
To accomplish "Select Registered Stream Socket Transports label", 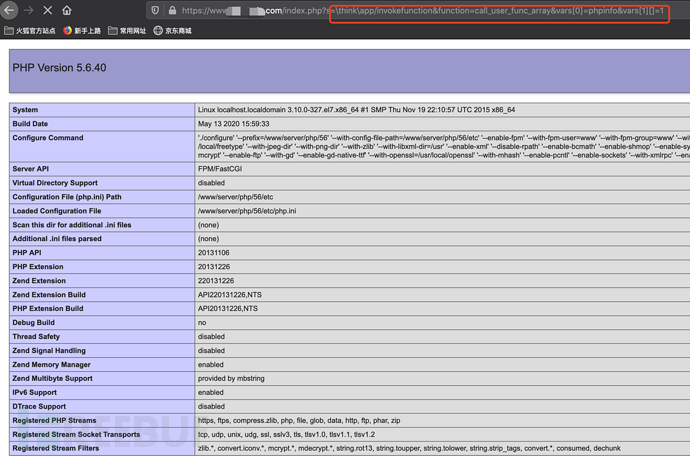I will [76, 435].
